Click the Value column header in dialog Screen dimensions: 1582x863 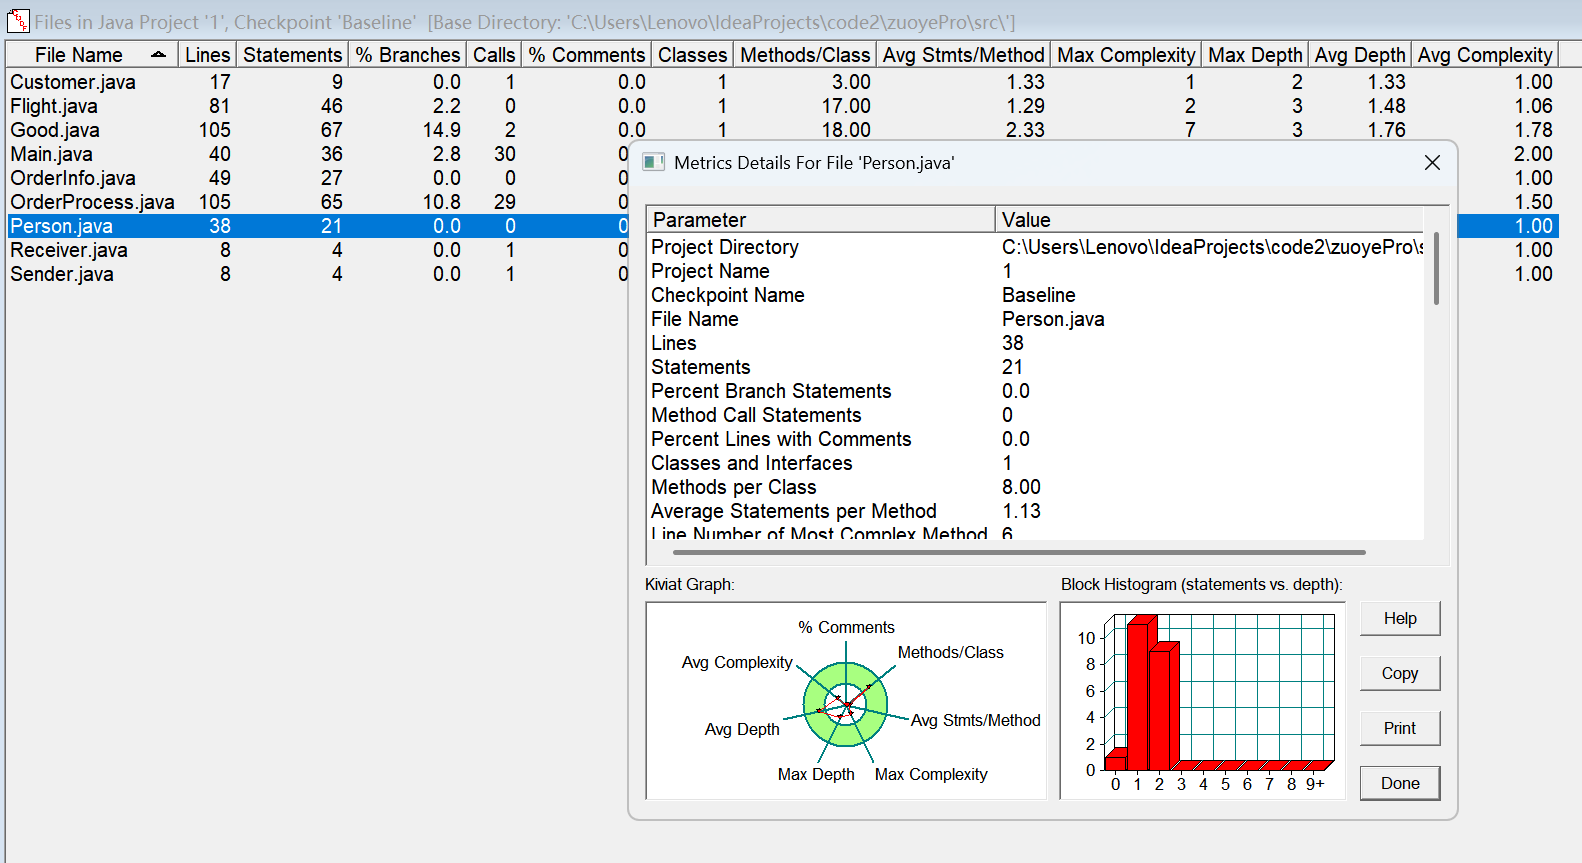coord(1209,220)
